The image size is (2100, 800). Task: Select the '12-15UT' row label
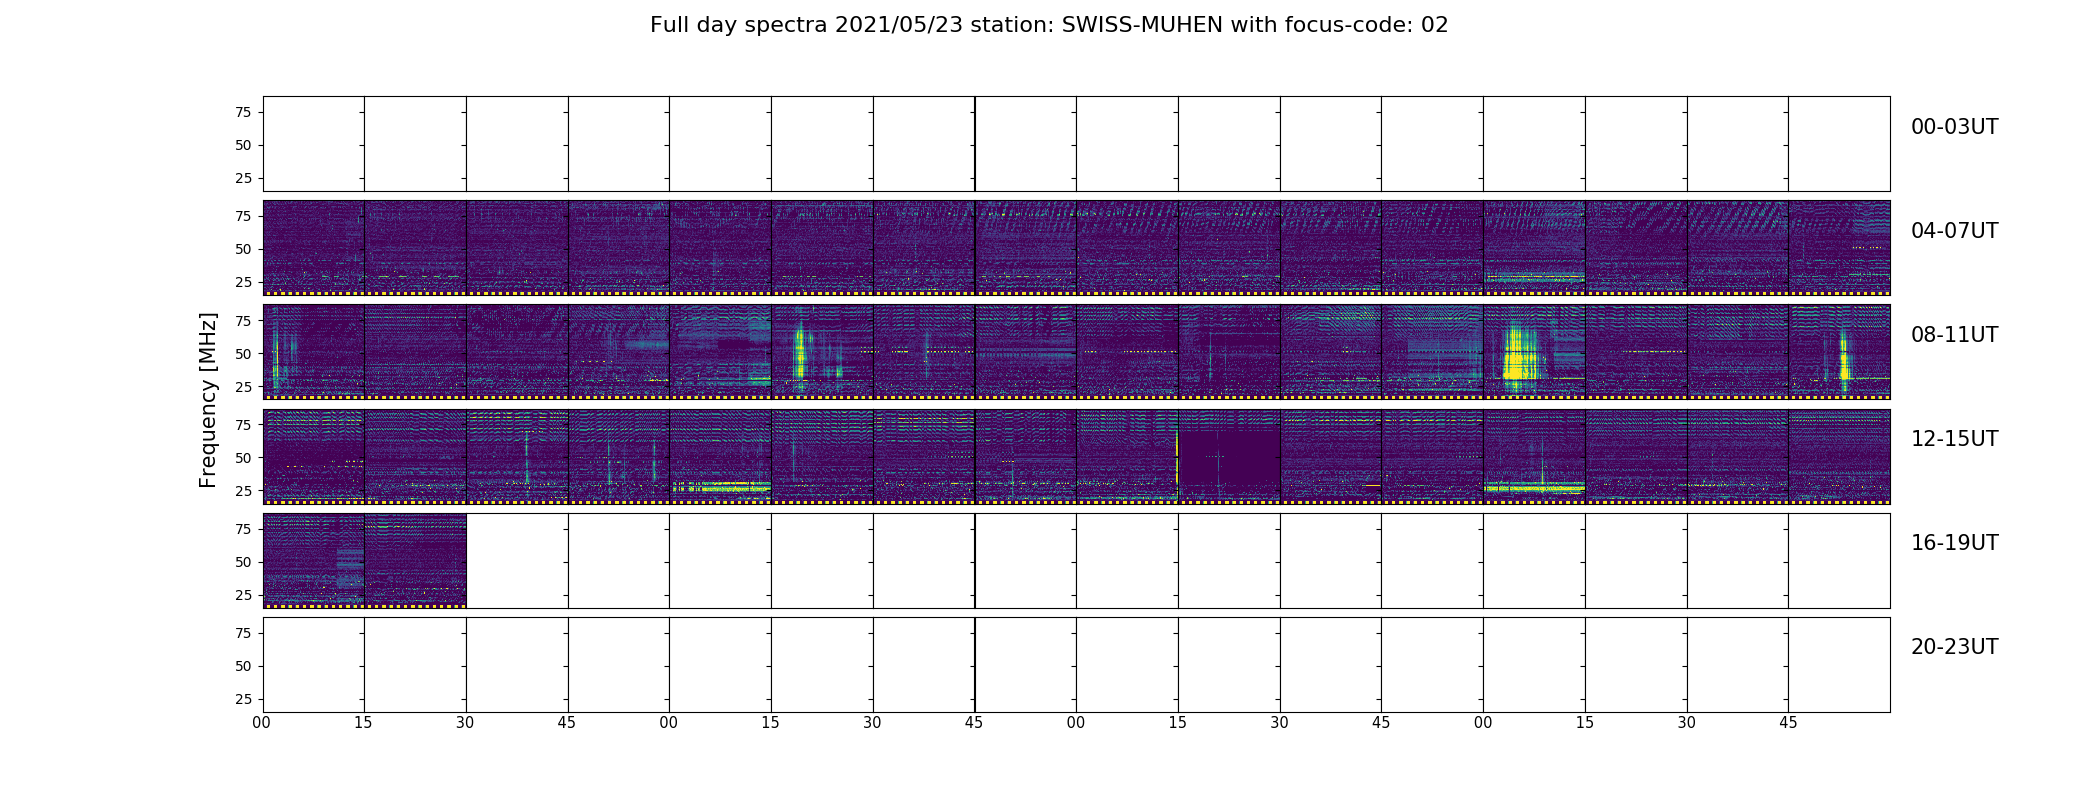[x=1954, y=439]
